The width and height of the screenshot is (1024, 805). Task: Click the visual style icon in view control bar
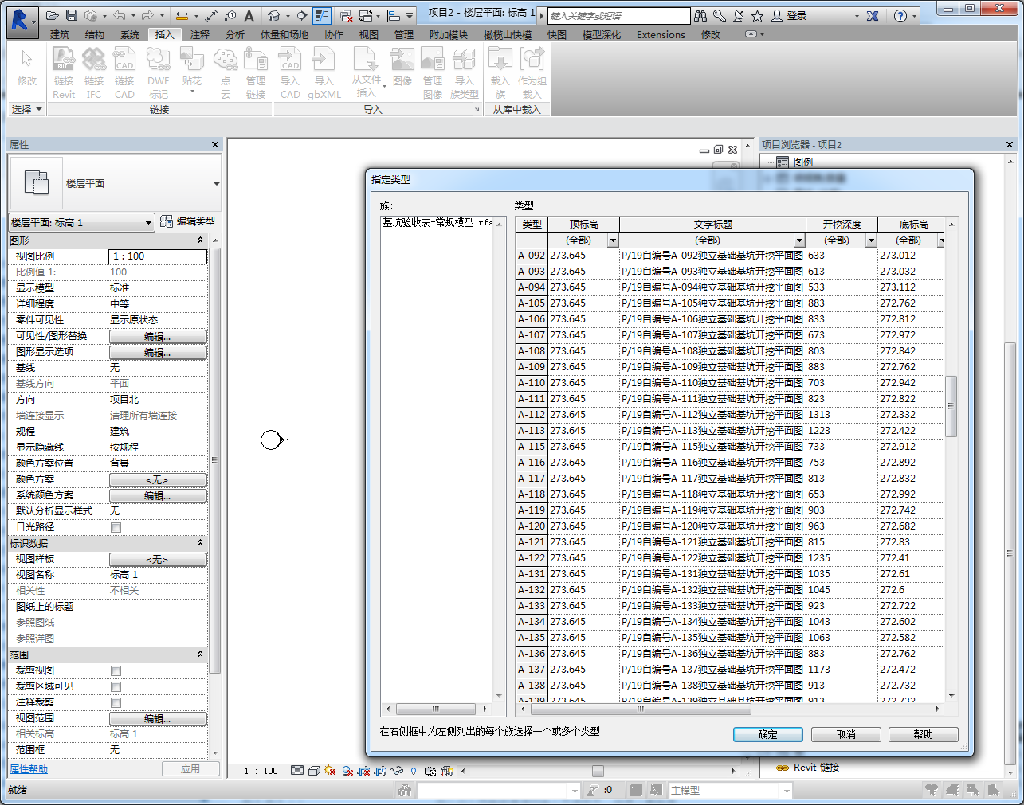coord(313,770)
